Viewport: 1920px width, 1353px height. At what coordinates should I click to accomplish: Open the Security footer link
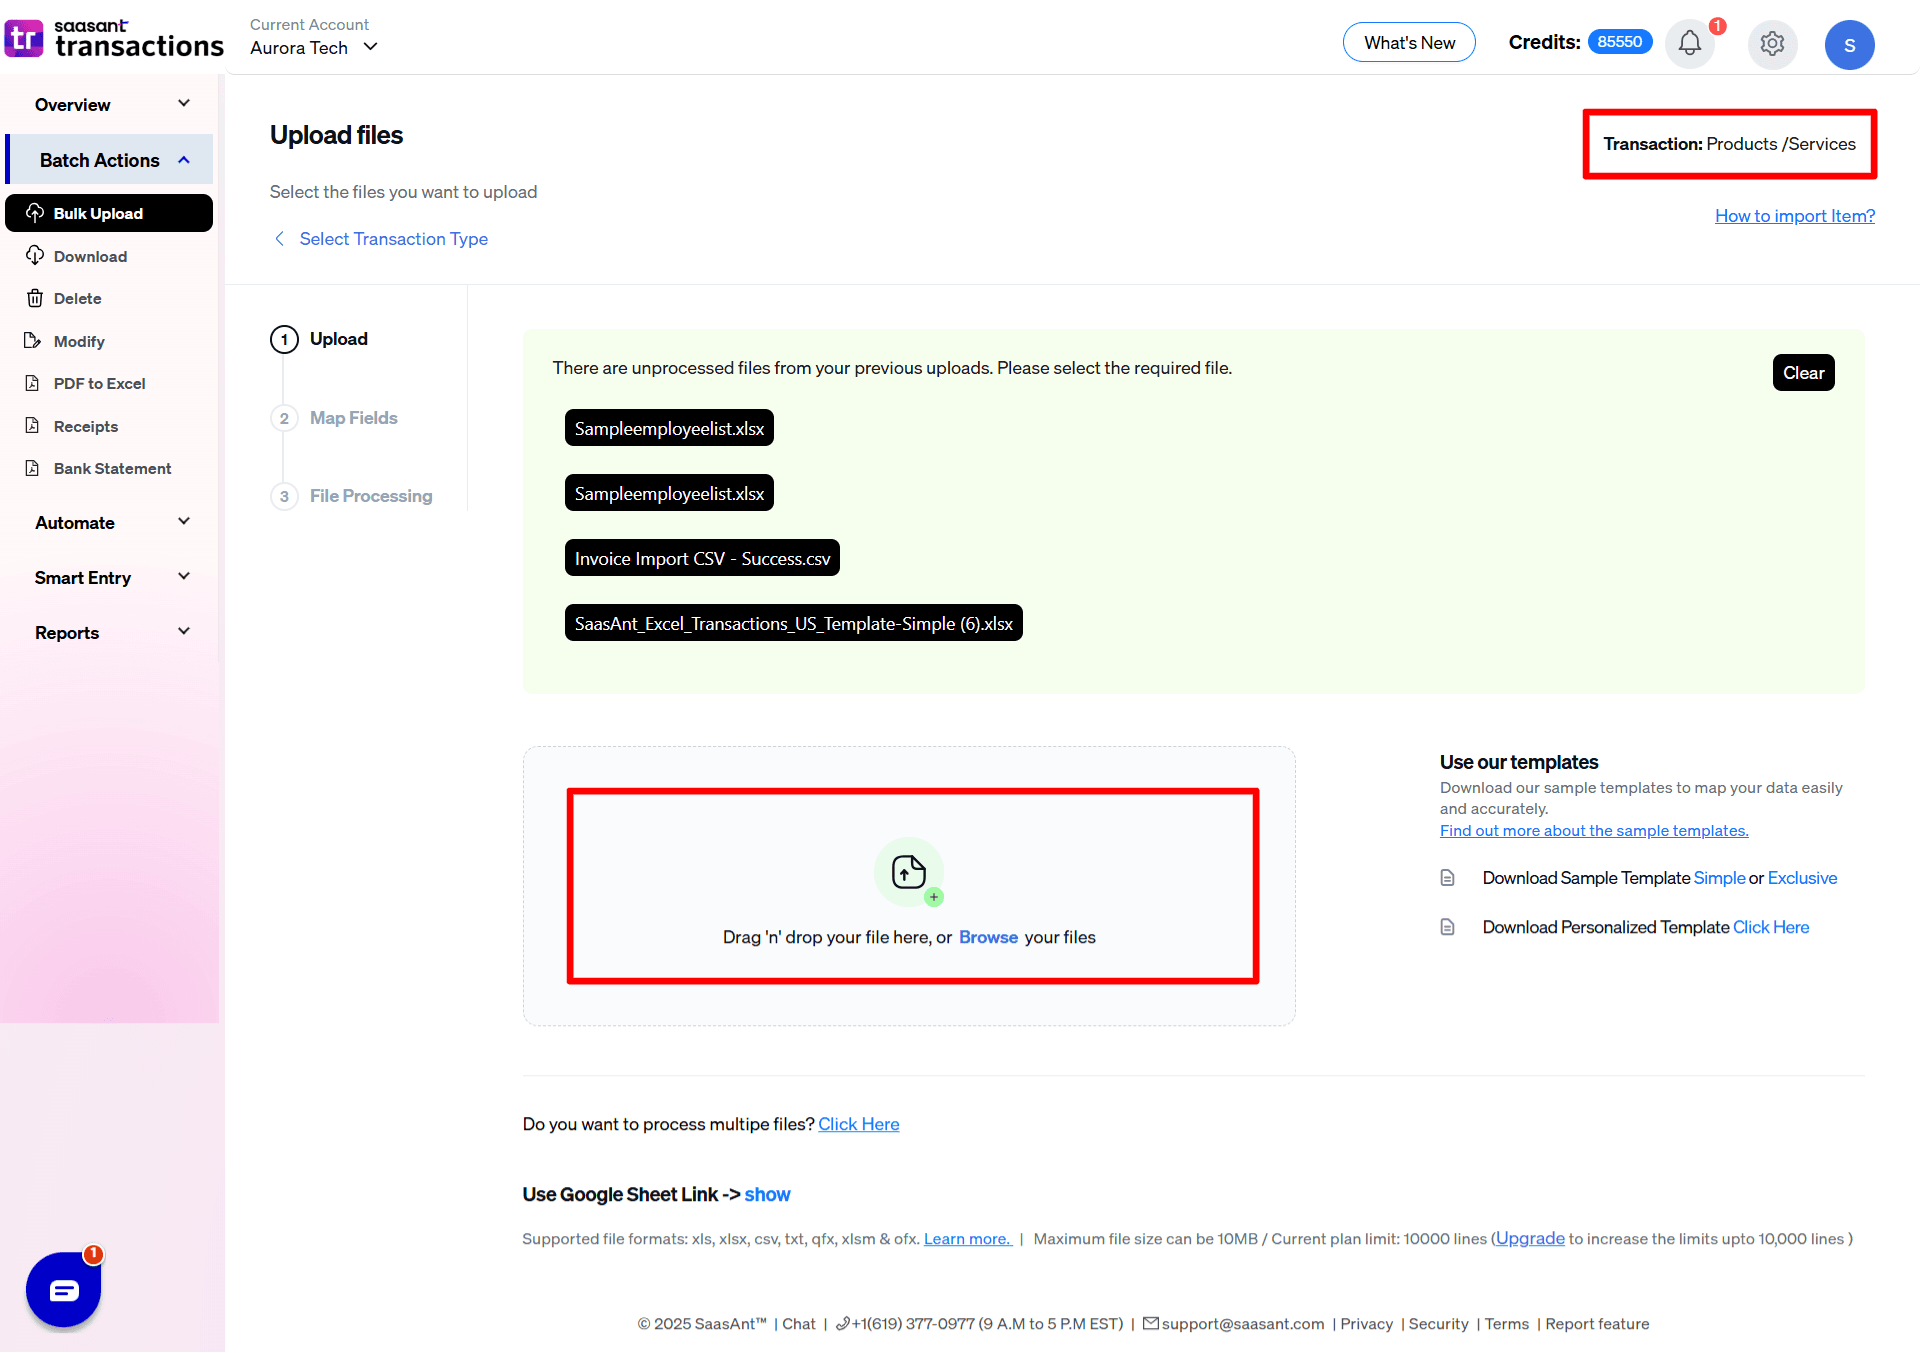point(1438,1323)
